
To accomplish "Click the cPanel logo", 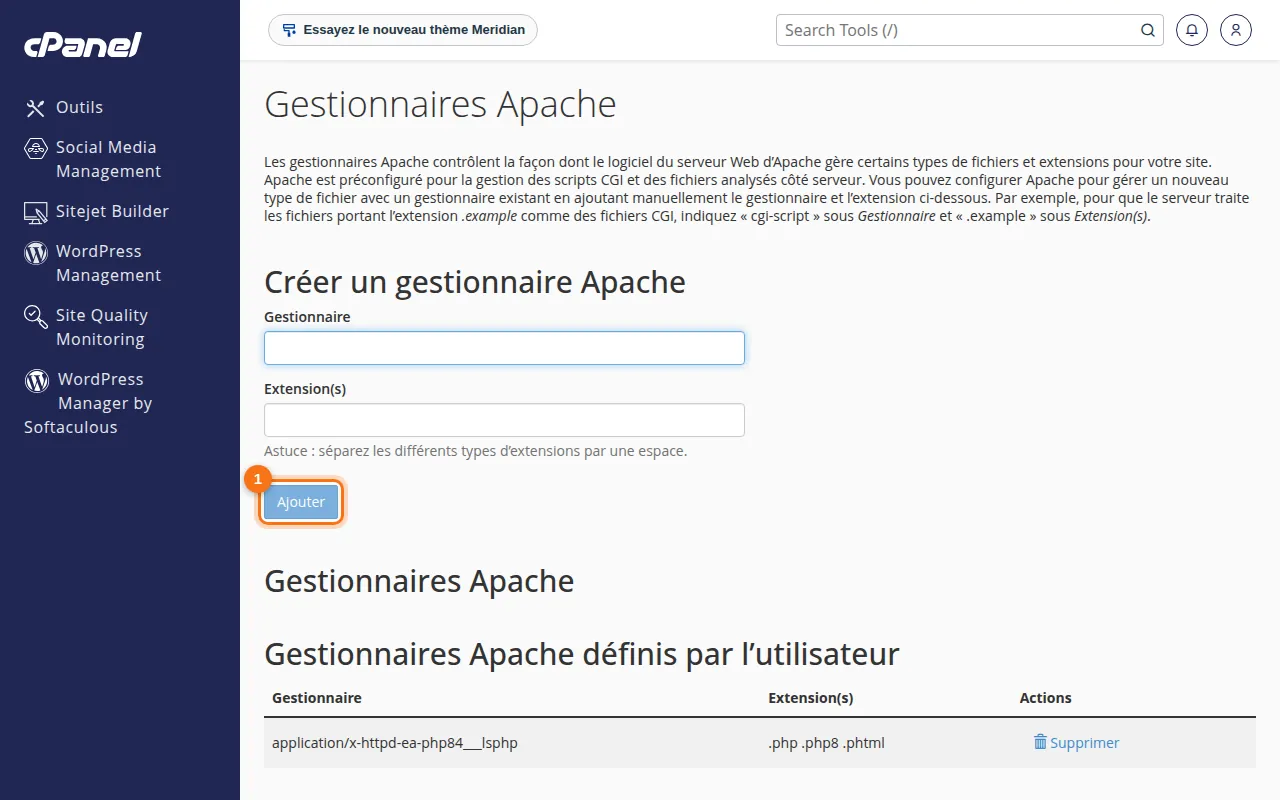I will pyautogui.click(x=83, y=44).
